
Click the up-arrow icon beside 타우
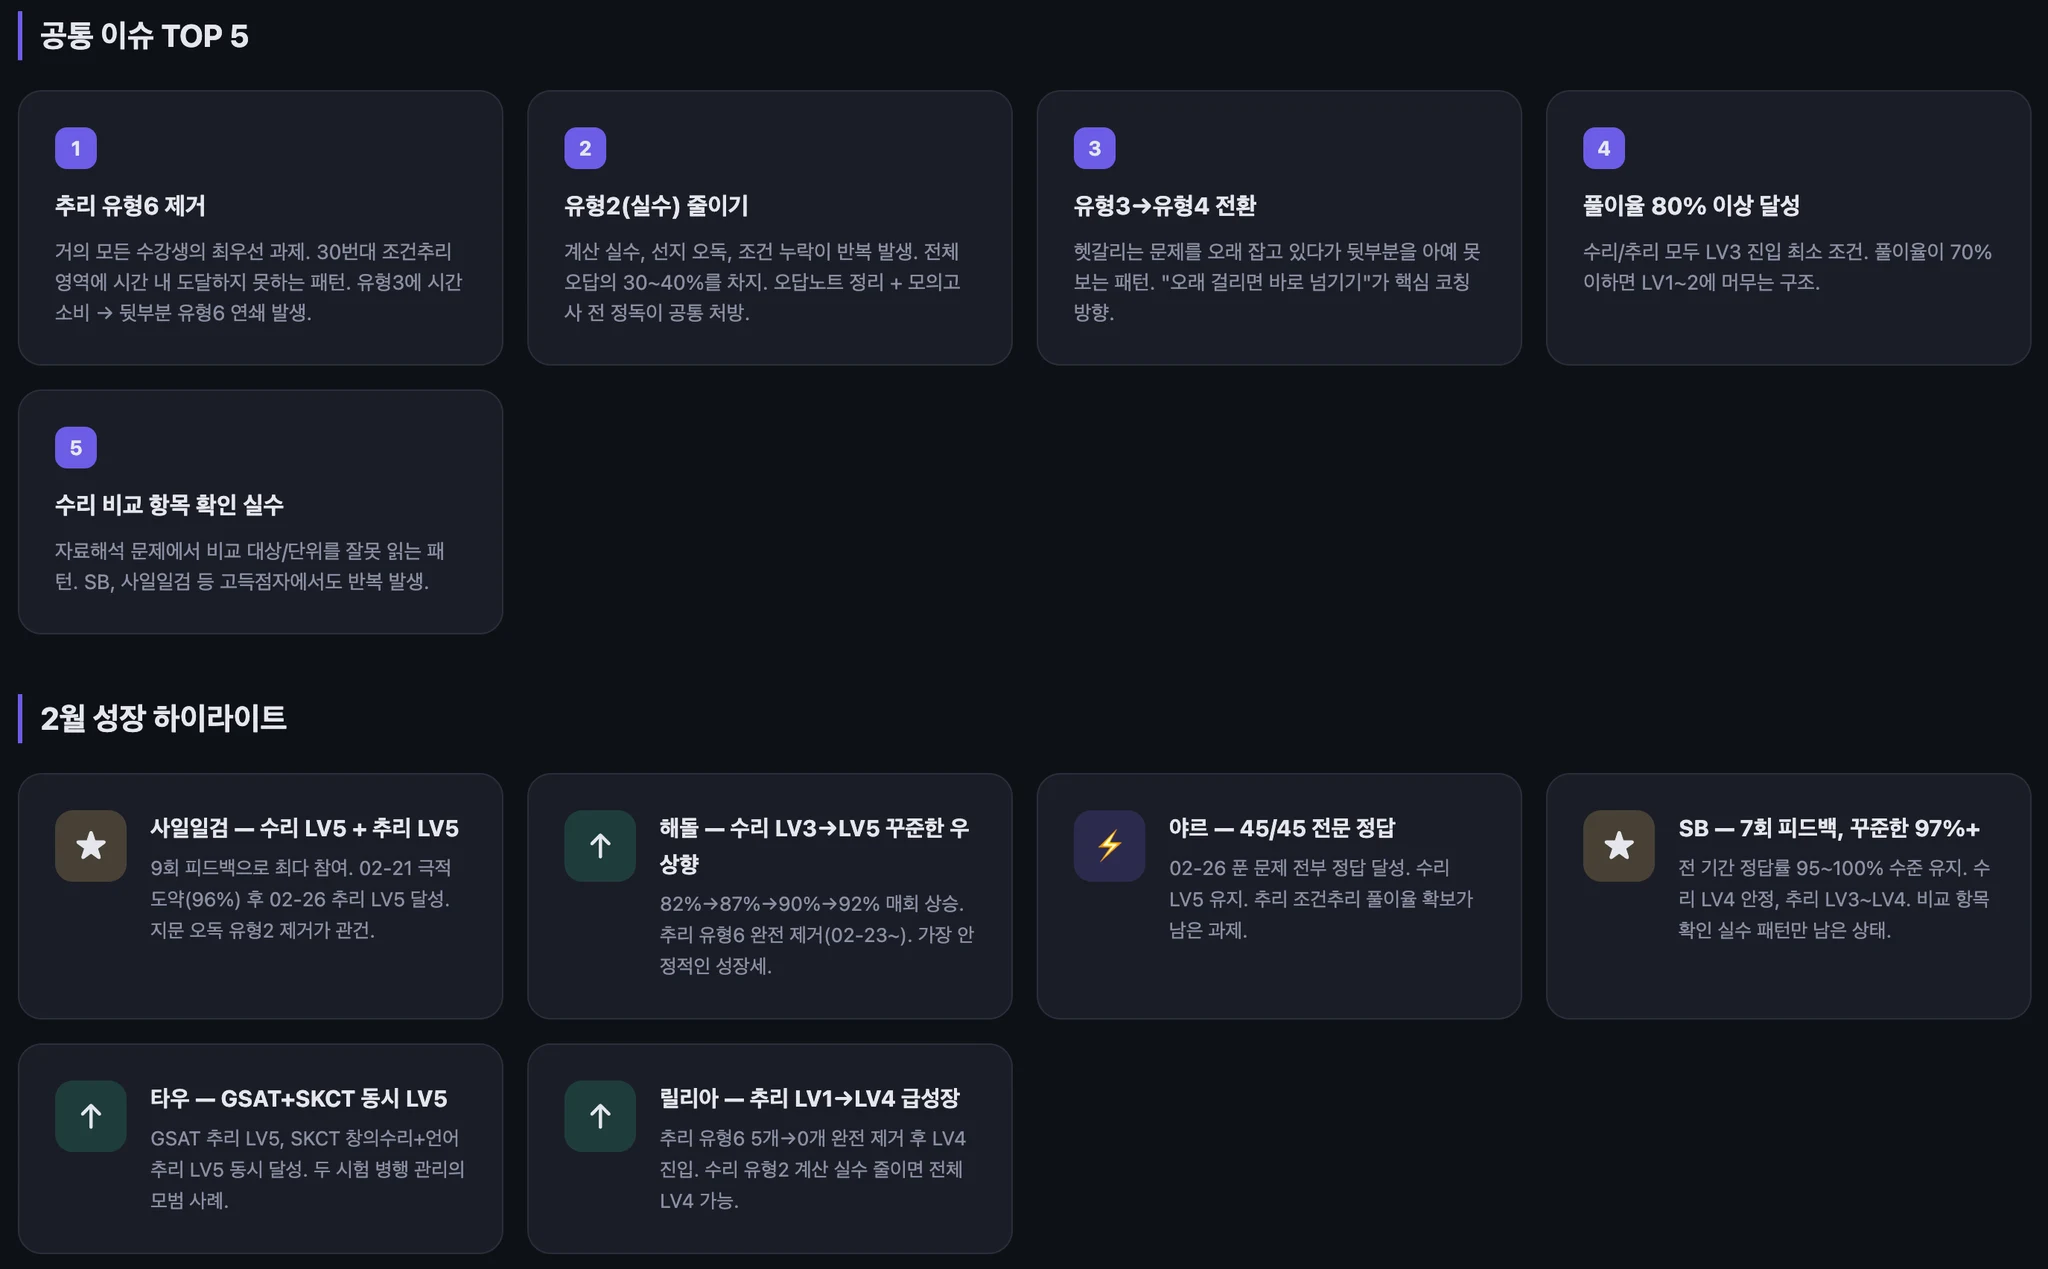90,1116
